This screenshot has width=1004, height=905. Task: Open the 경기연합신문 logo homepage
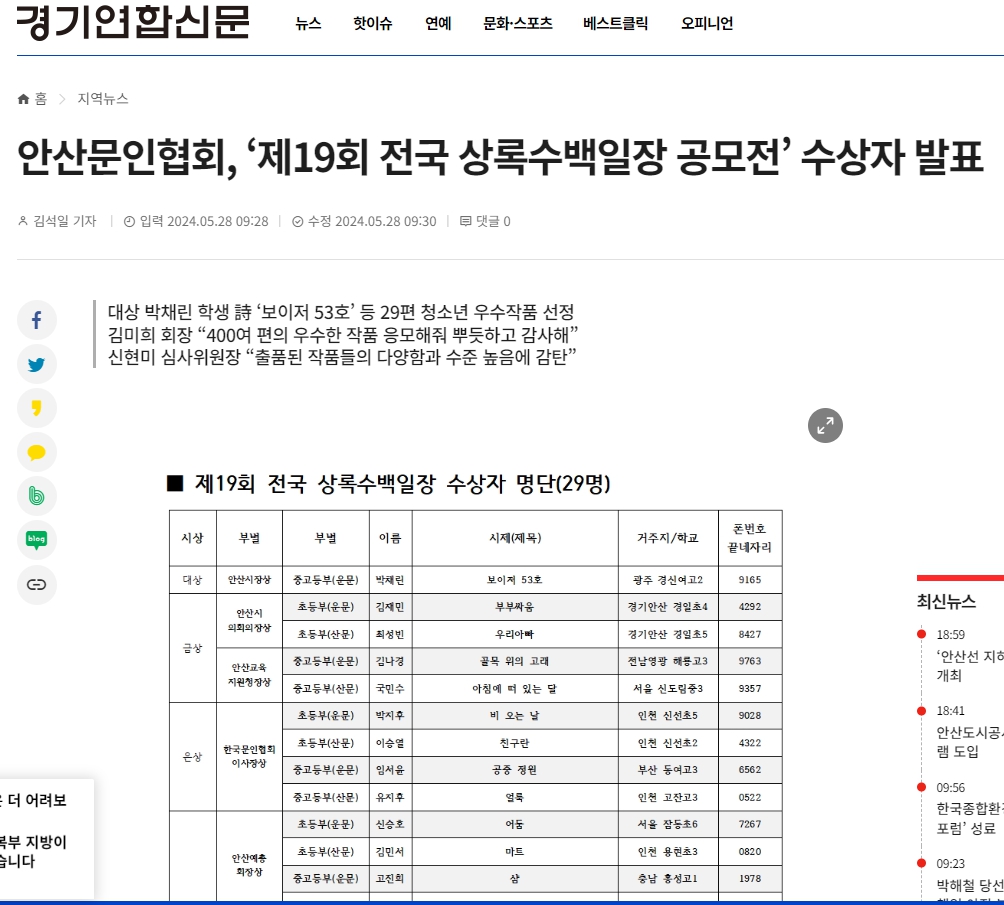(x=133, y=23)
